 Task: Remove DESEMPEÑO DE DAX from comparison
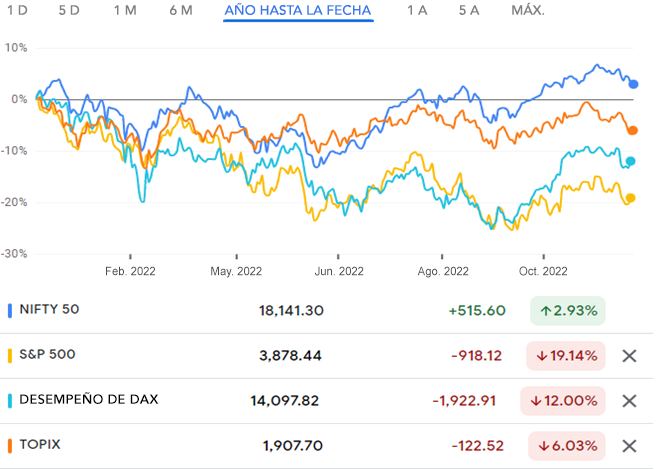(x=629, y=401)
